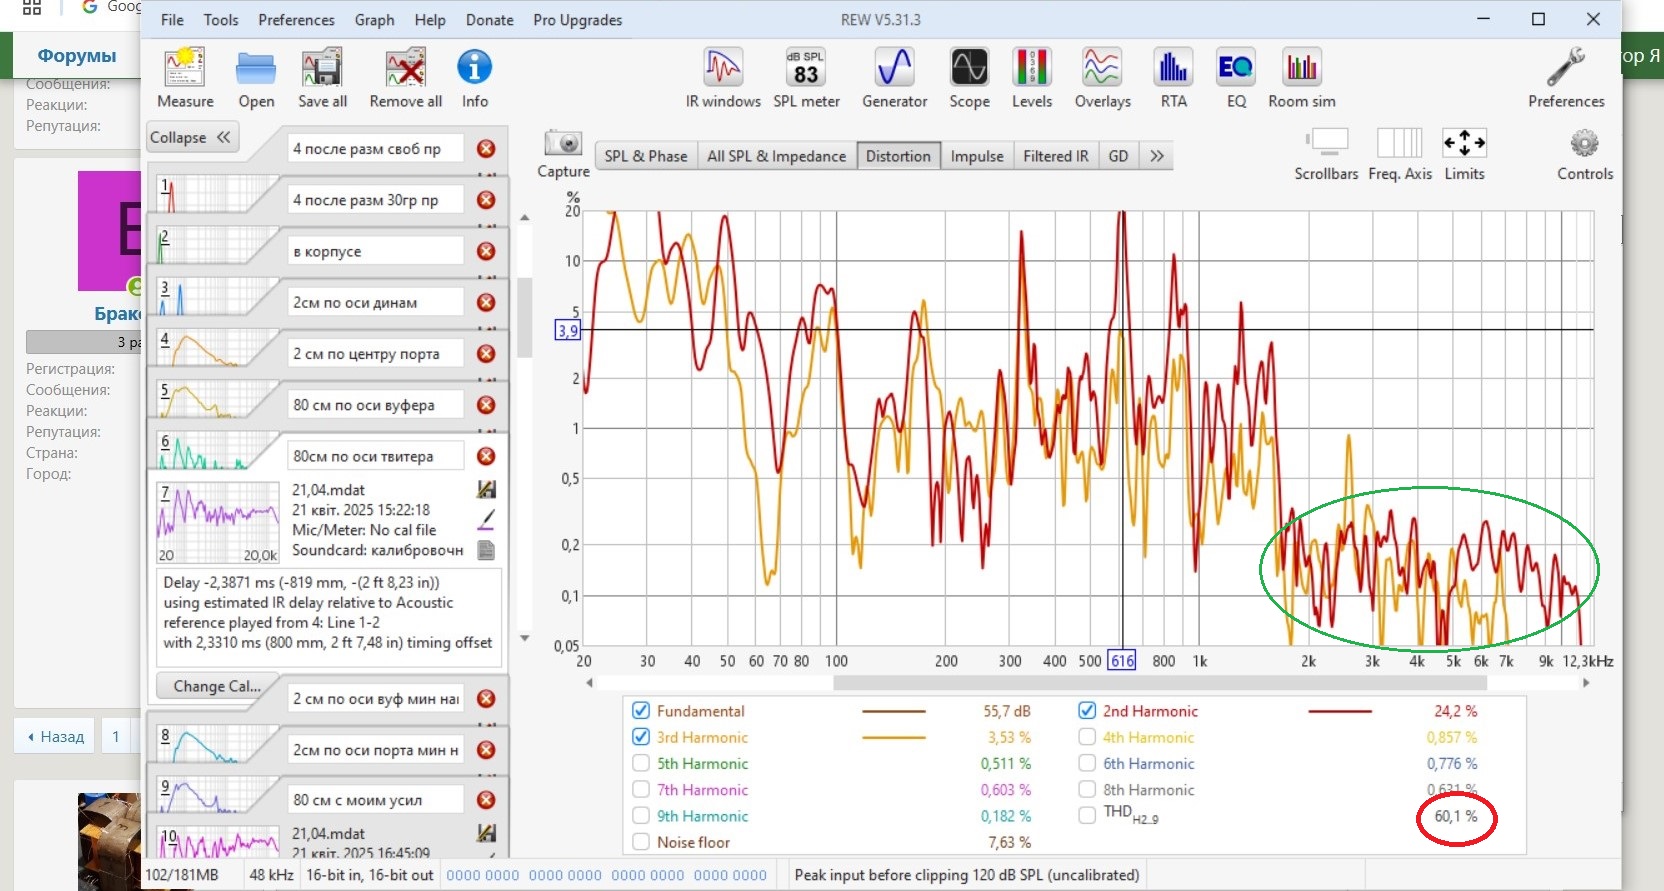Open the Graph menu
Image resolution: width=1664 pixels, height=891 pixels.
(x=374, y=20)
